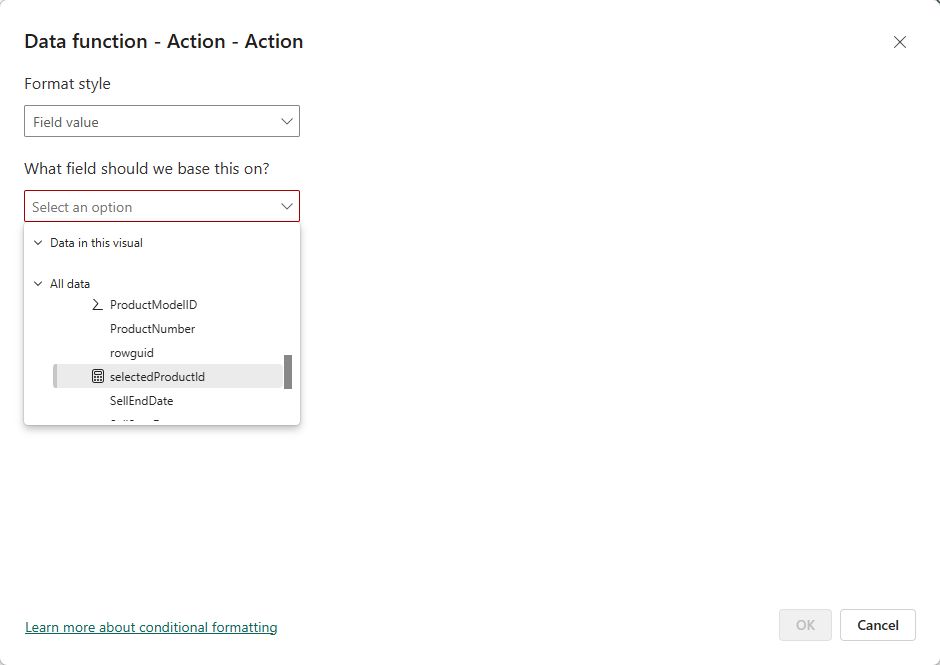Collapse the 'All data' chevron
This screenshot has width=940, height=665.
click(x=38, y=284)
